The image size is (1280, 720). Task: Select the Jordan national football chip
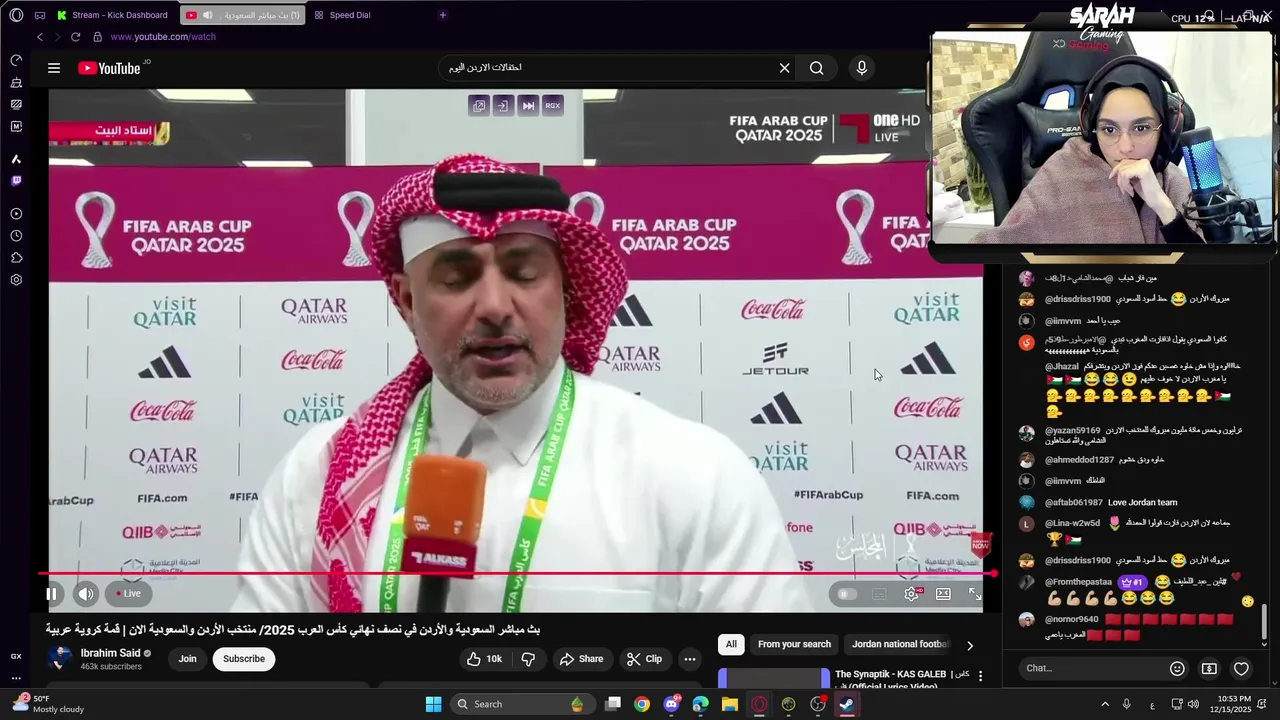tap(900, 644)
